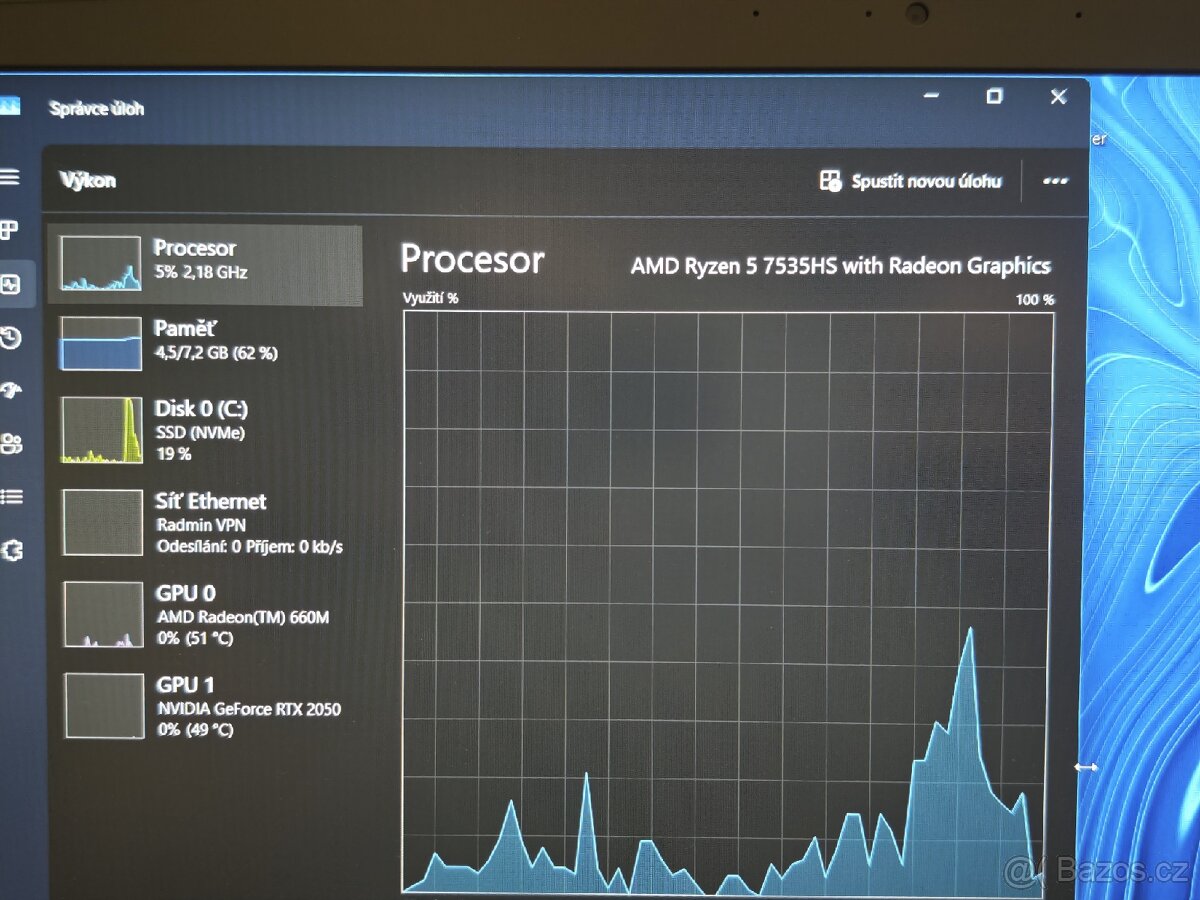This screenshot has height=900, width=1200.
Task: Select GPU 1 NVIDIA GeForce RTX 2050
Action: tap(205, 706)
